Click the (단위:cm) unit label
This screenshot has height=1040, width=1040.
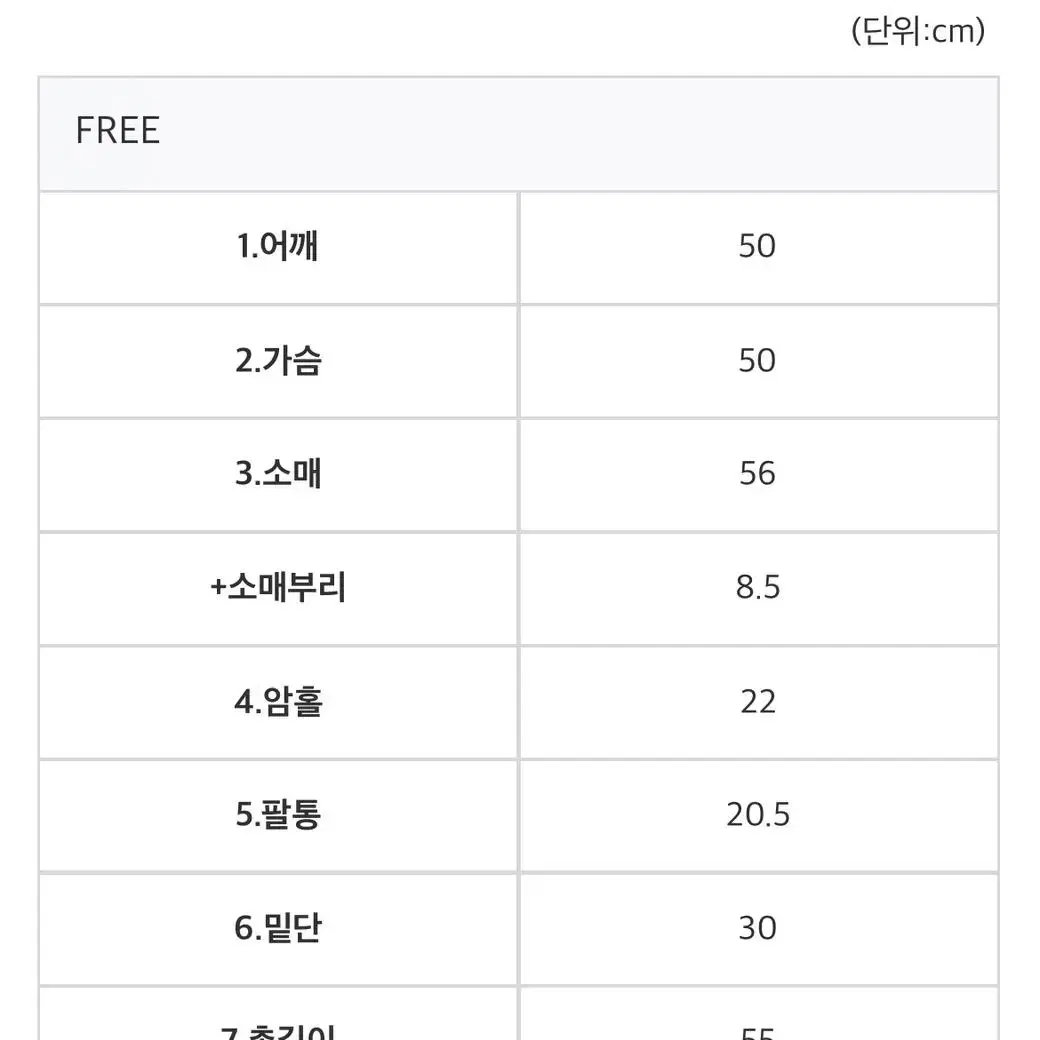pyautogui.click(x=918, y=31)
